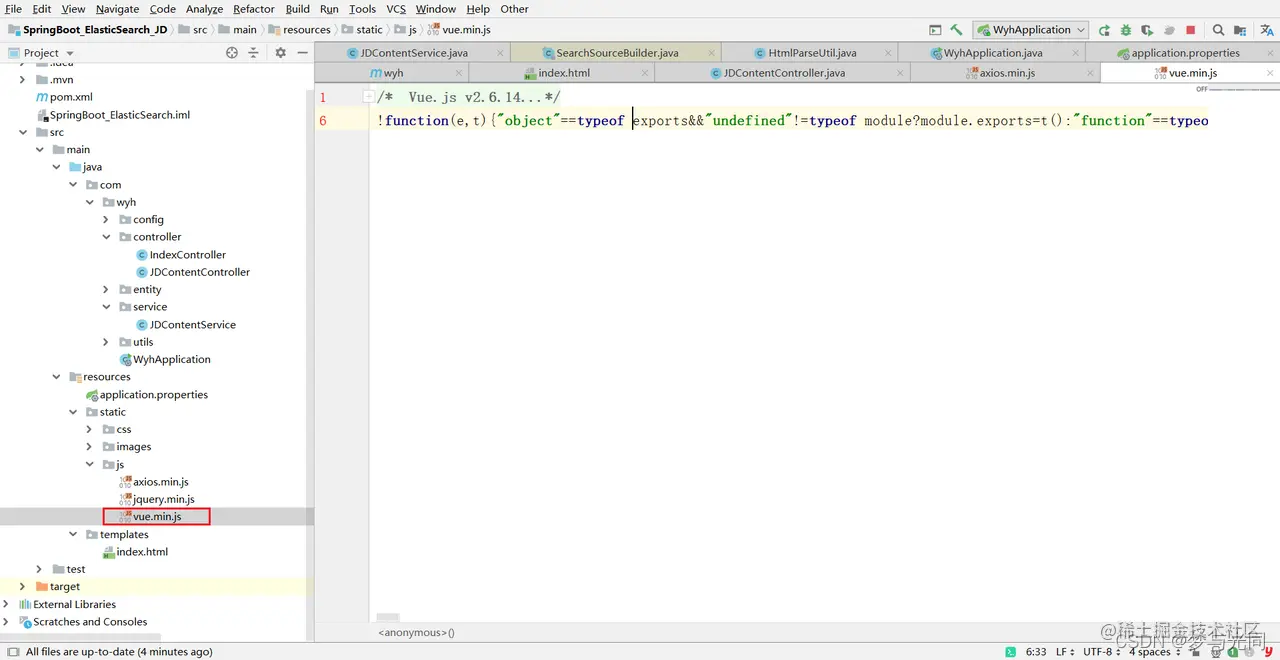
Task: Stop the running app with red square
Action: pos(1190,30)
